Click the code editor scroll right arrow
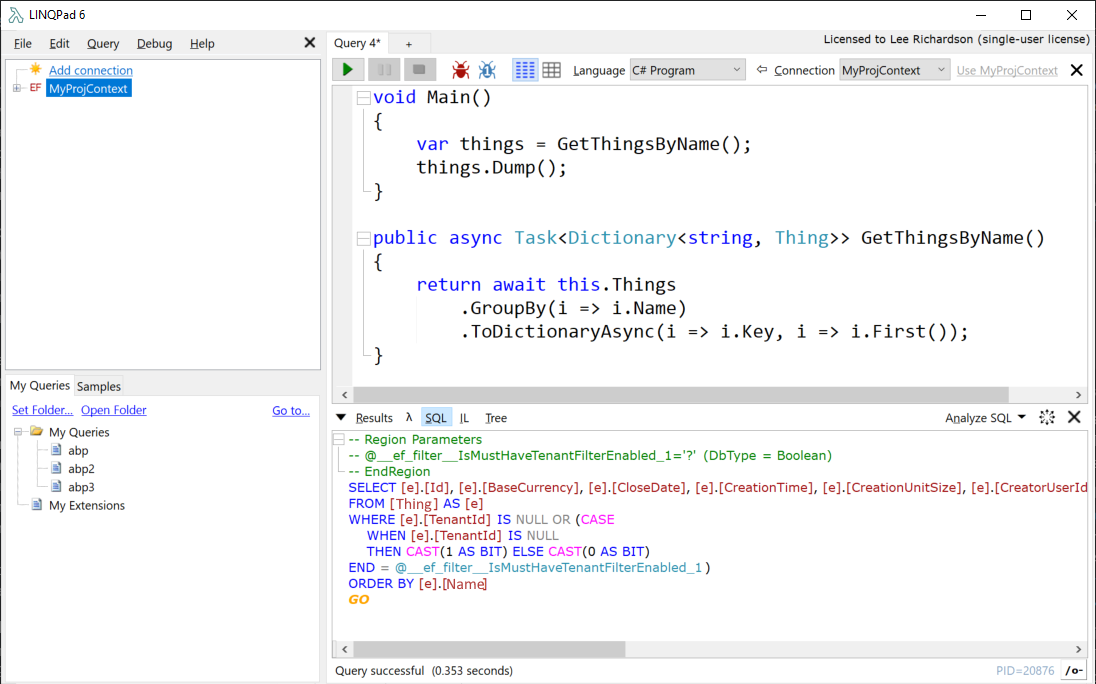 click(x=1079, y=395)
